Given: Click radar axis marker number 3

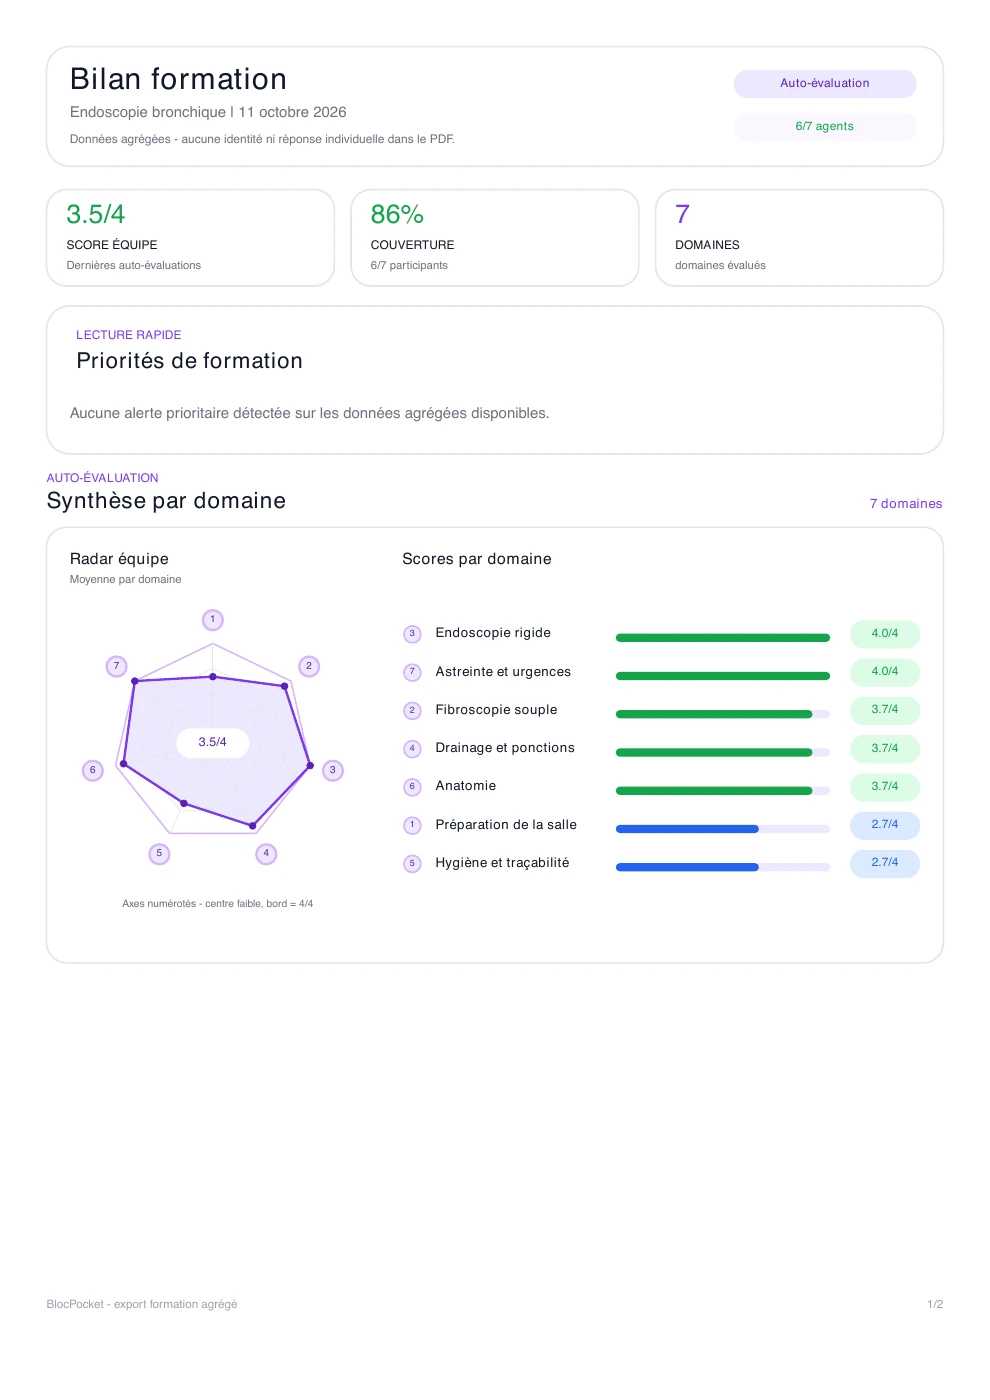Looking at the screenshot, I should tap(333, 771).
